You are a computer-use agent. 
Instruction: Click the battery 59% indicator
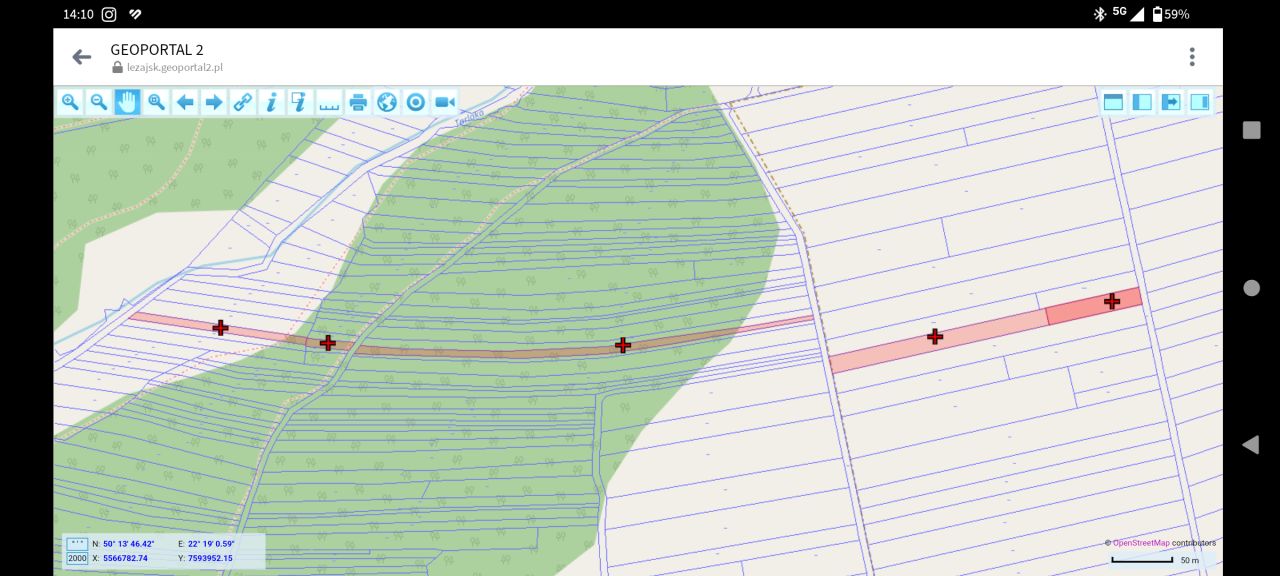(x=1171, y=14)
